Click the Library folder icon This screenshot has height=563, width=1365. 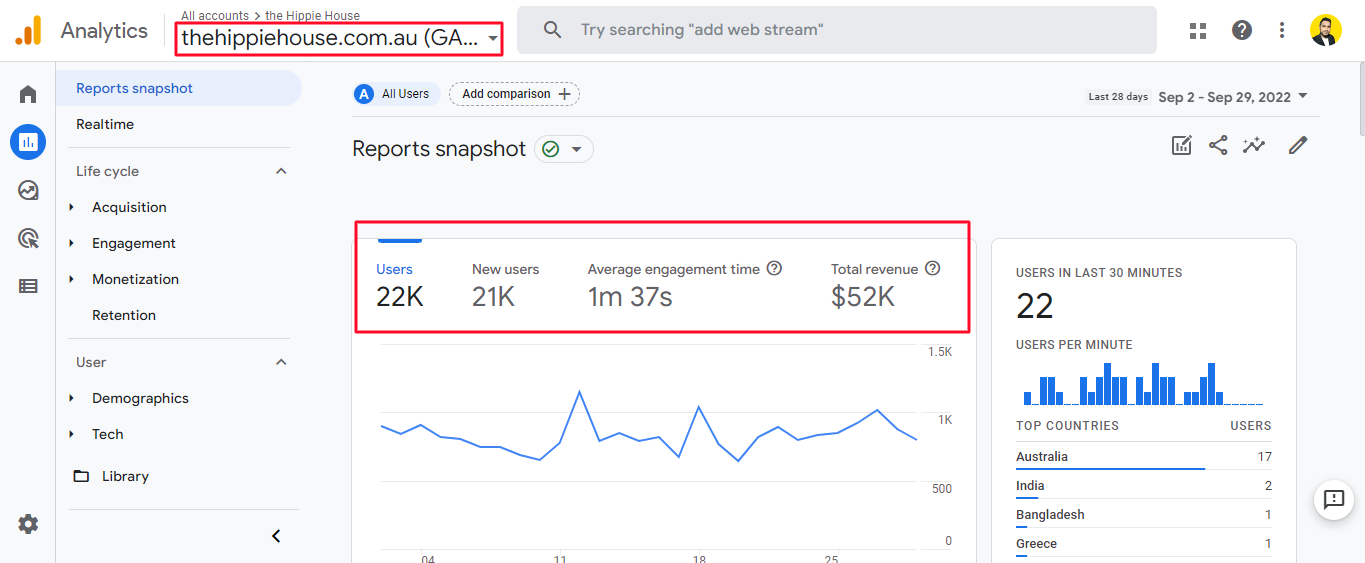pos(82,476)
